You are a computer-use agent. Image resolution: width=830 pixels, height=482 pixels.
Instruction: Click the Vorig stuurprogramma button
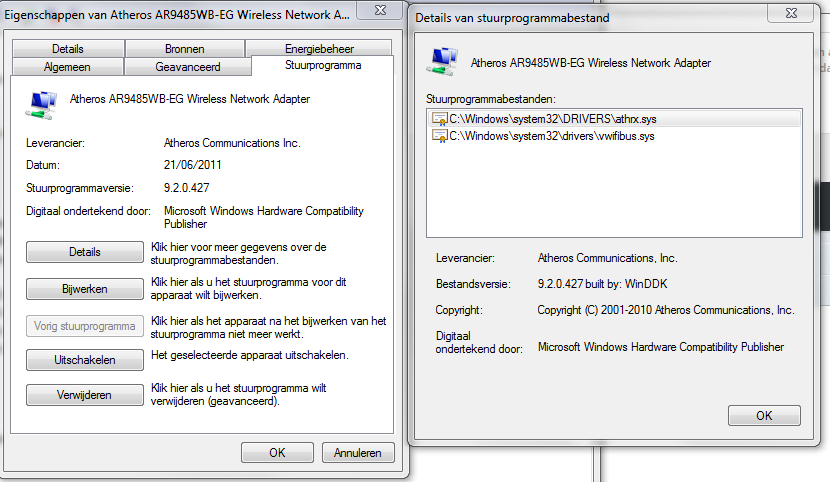click(85, 326)
